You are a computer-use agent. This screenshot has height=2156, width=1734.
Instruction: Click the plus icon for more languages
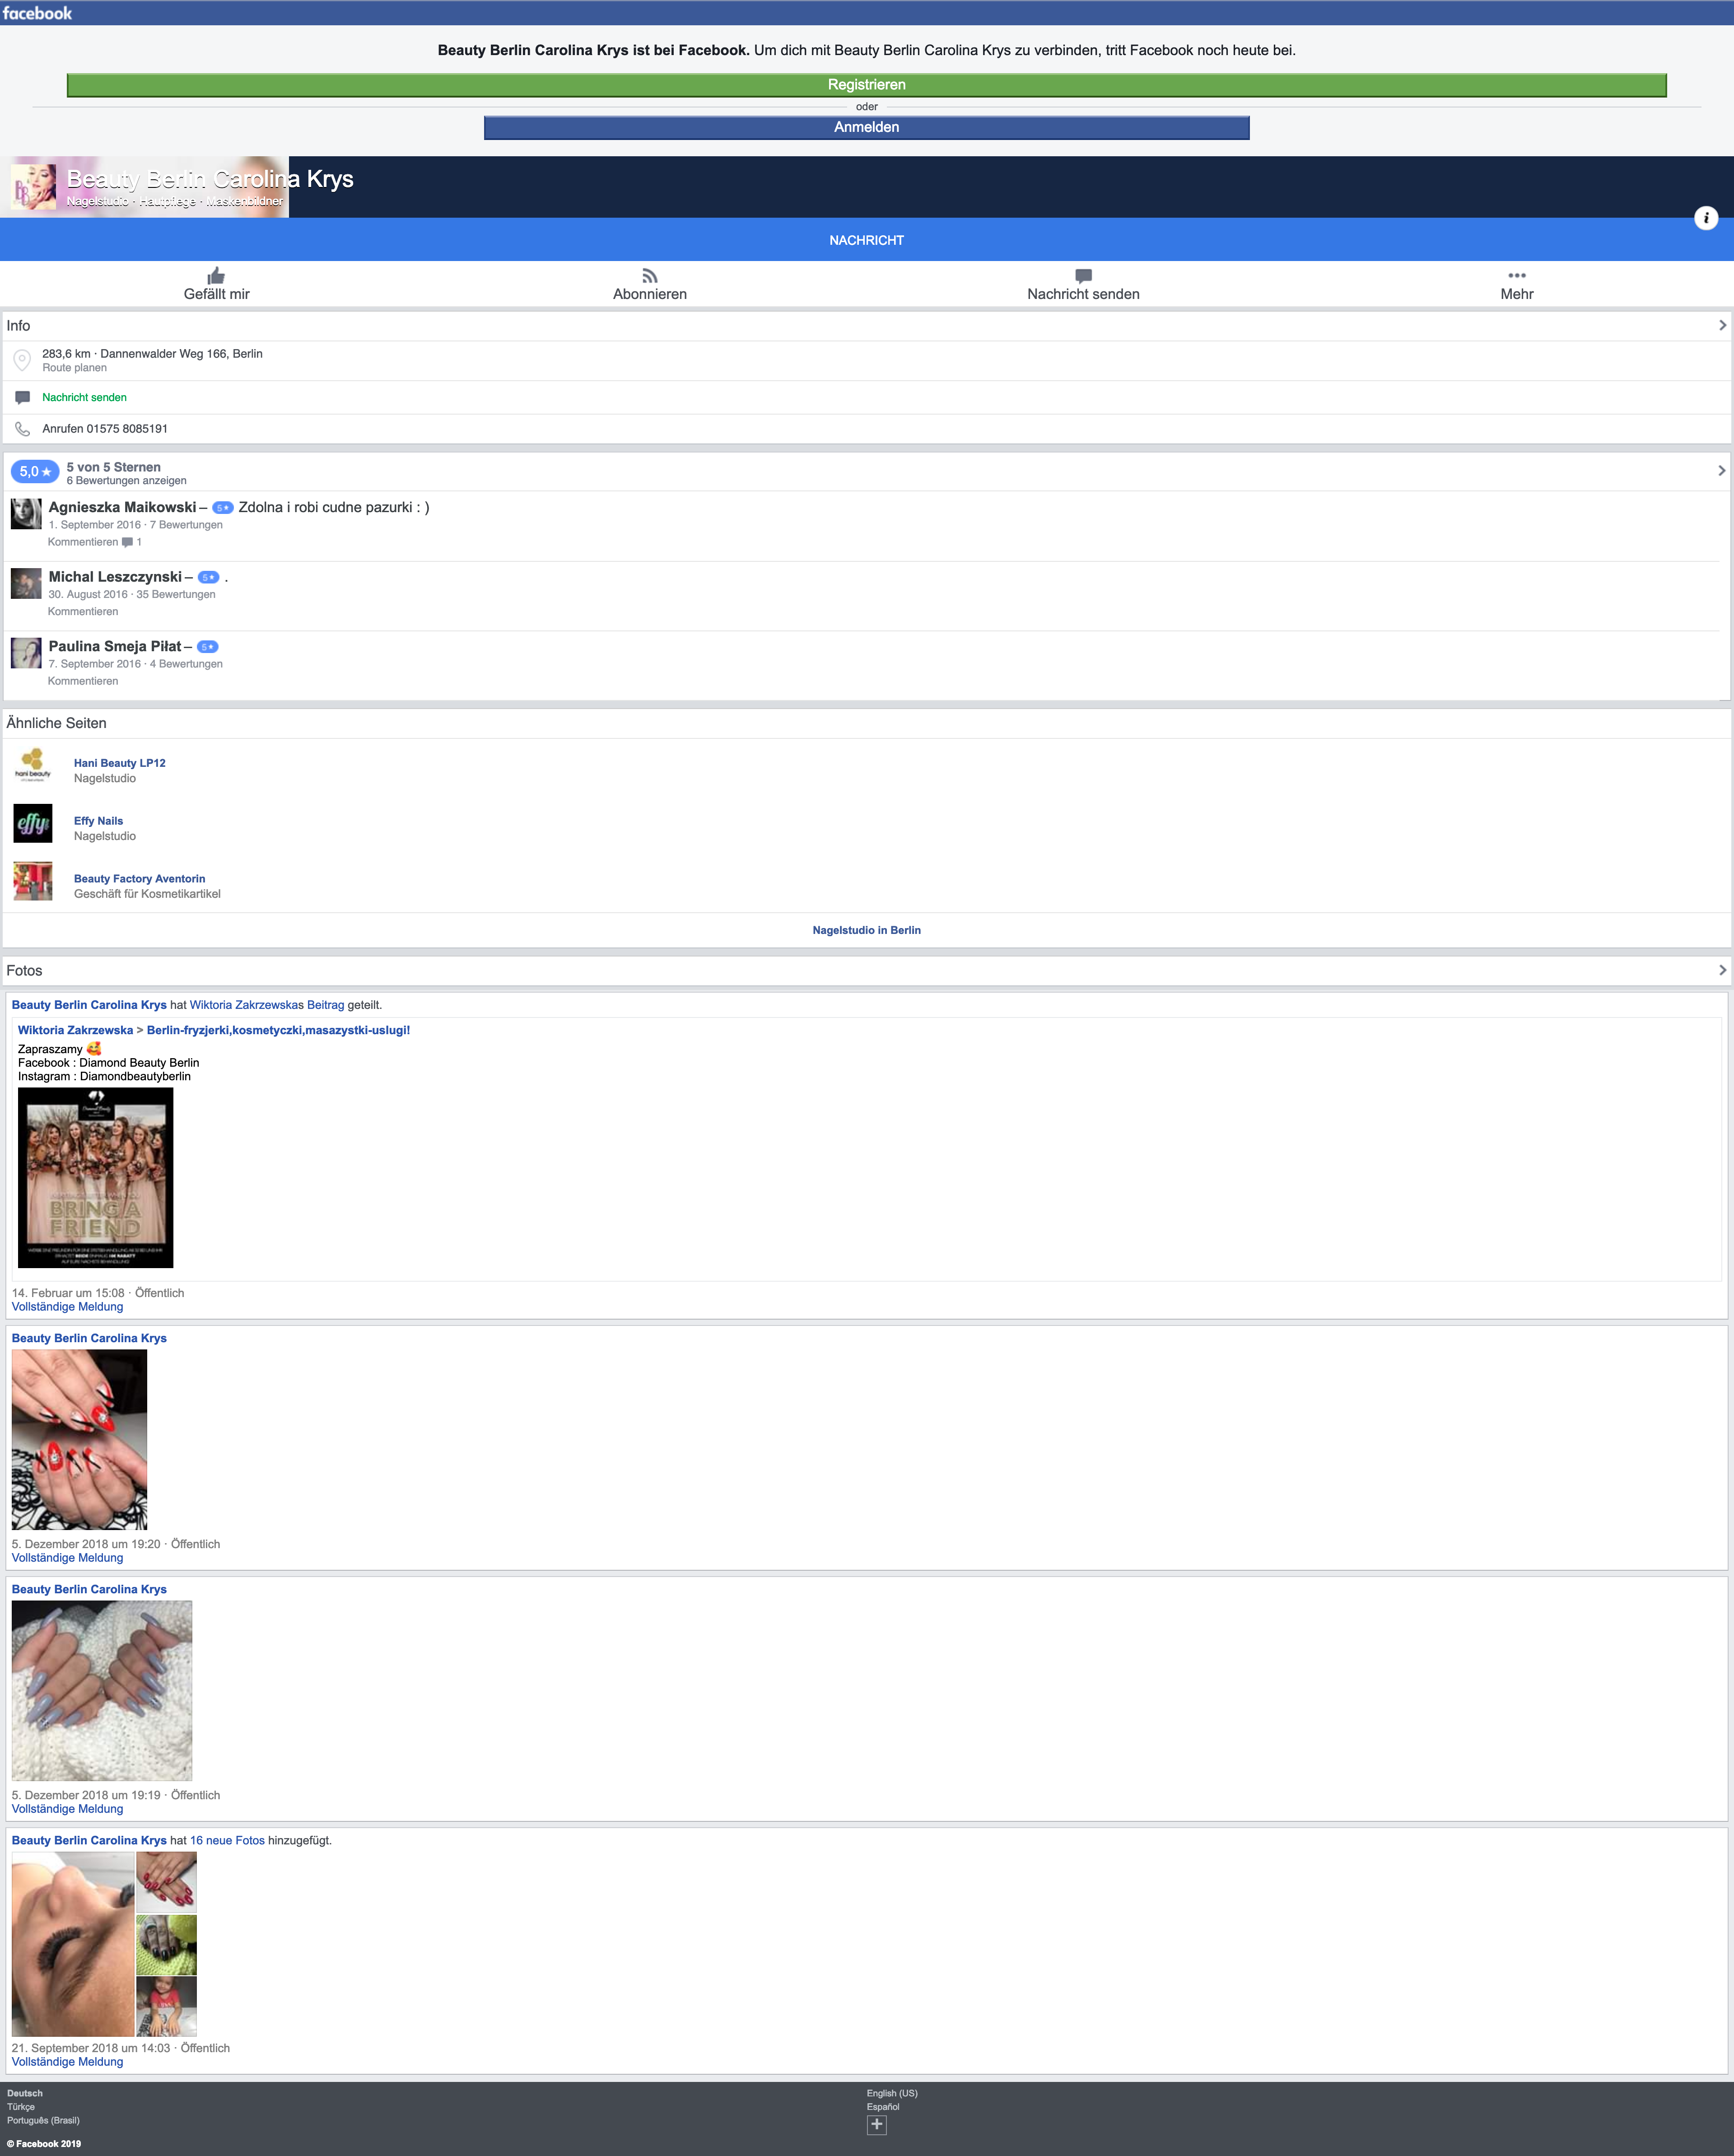pyautogui.click(x=876, y=2125)
